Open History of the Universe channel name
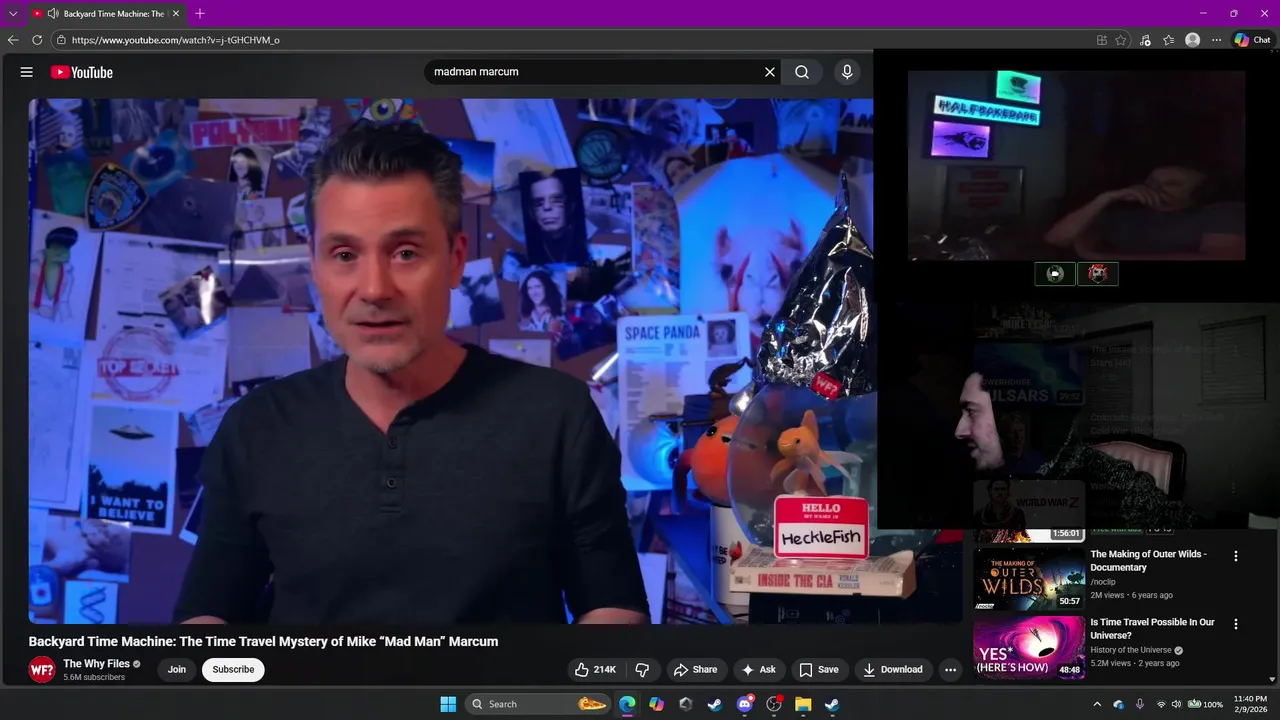 (1131, 650)
